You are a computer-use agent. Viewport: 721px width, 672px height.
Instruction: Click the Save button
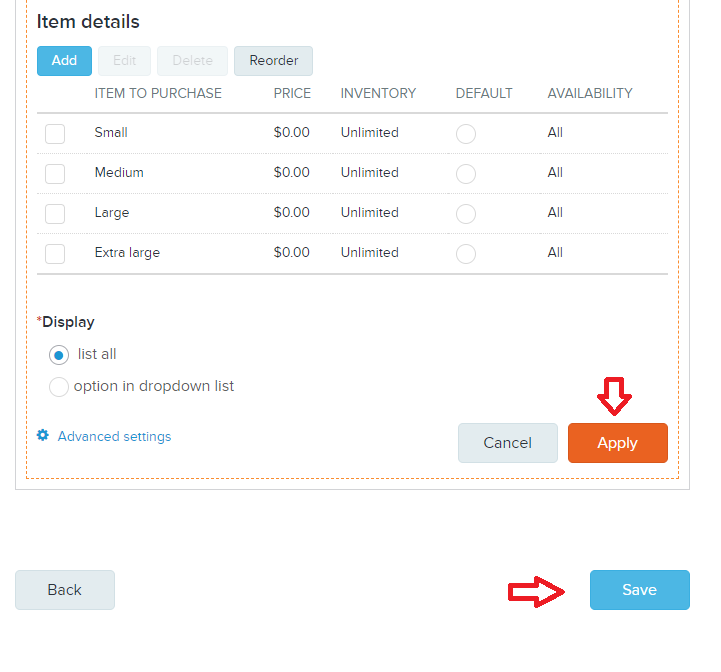pyautogui.click(x=640, y=590)
